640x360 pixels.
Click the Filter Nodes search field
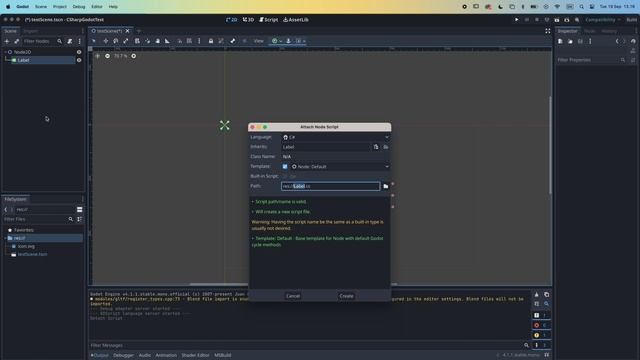(x=43, y=41)
